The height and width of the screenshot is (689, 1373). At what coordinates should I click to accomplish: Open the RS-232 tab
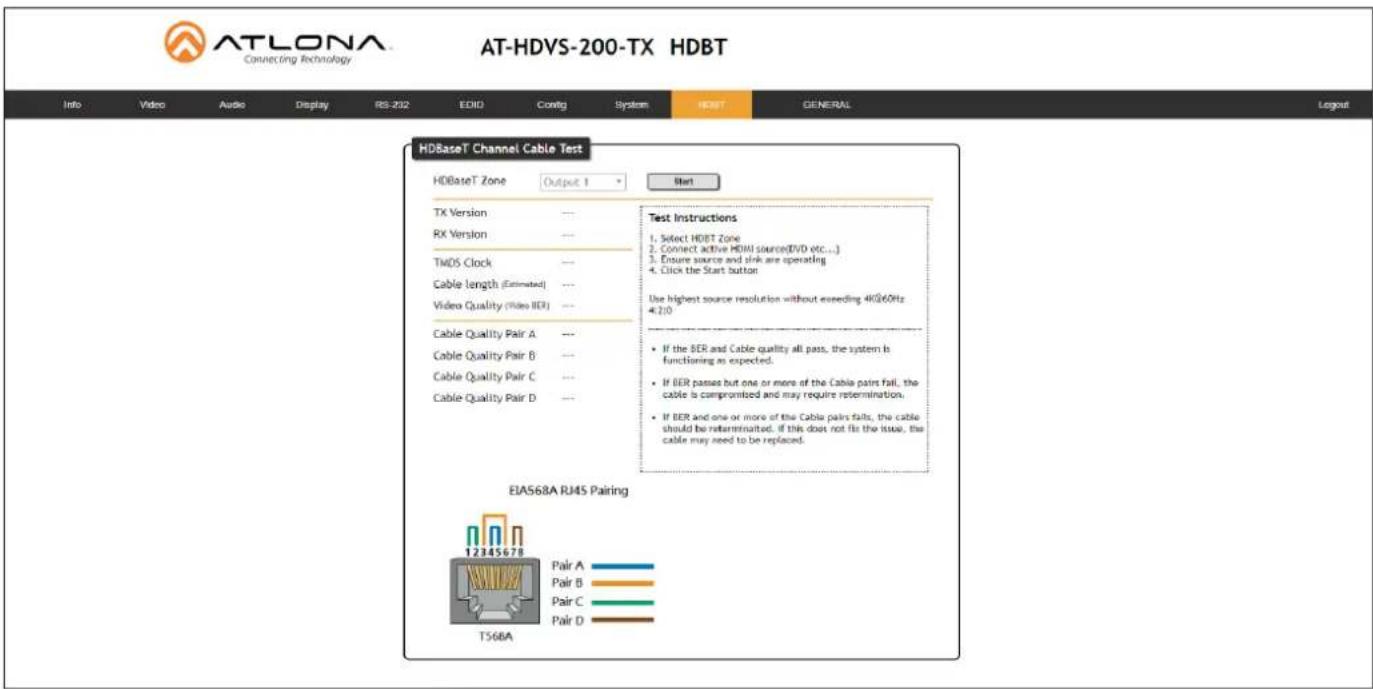point(392,105)
